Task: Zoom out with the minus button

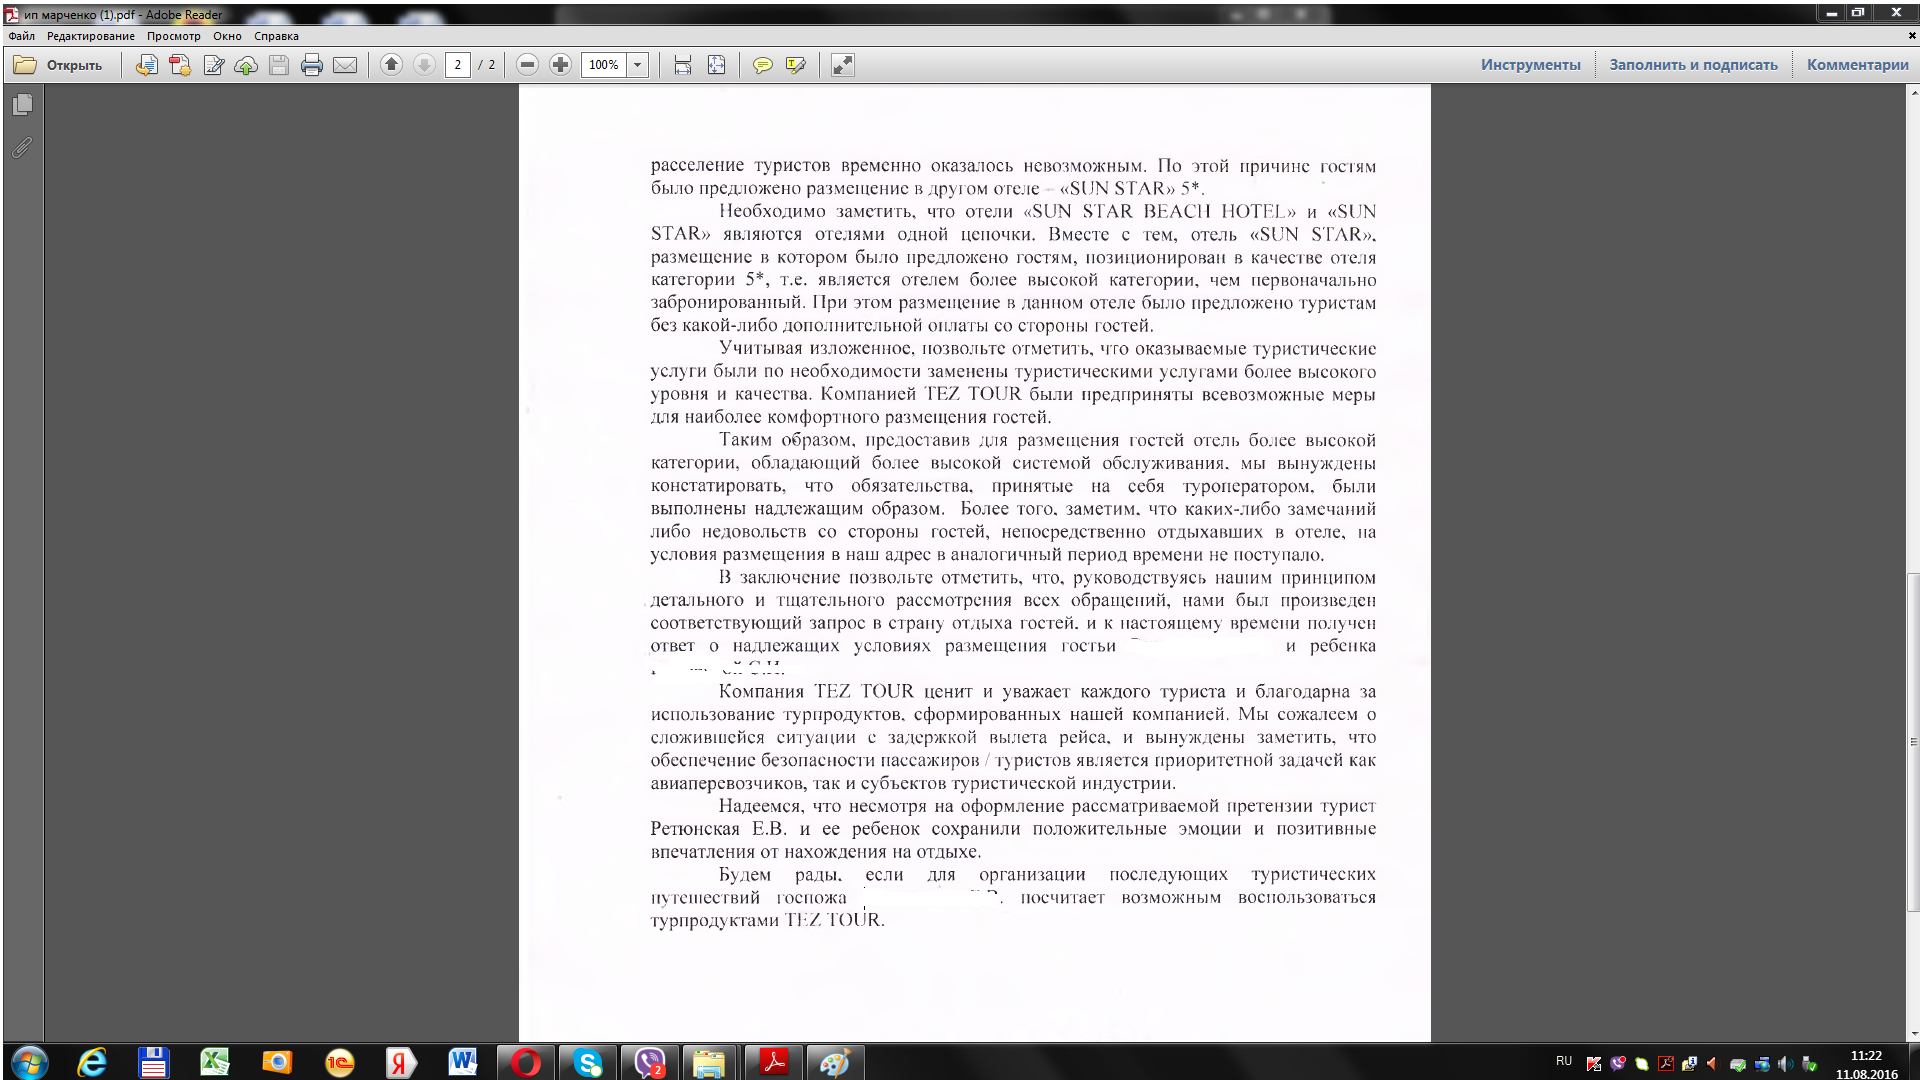Action: (527, 65)
